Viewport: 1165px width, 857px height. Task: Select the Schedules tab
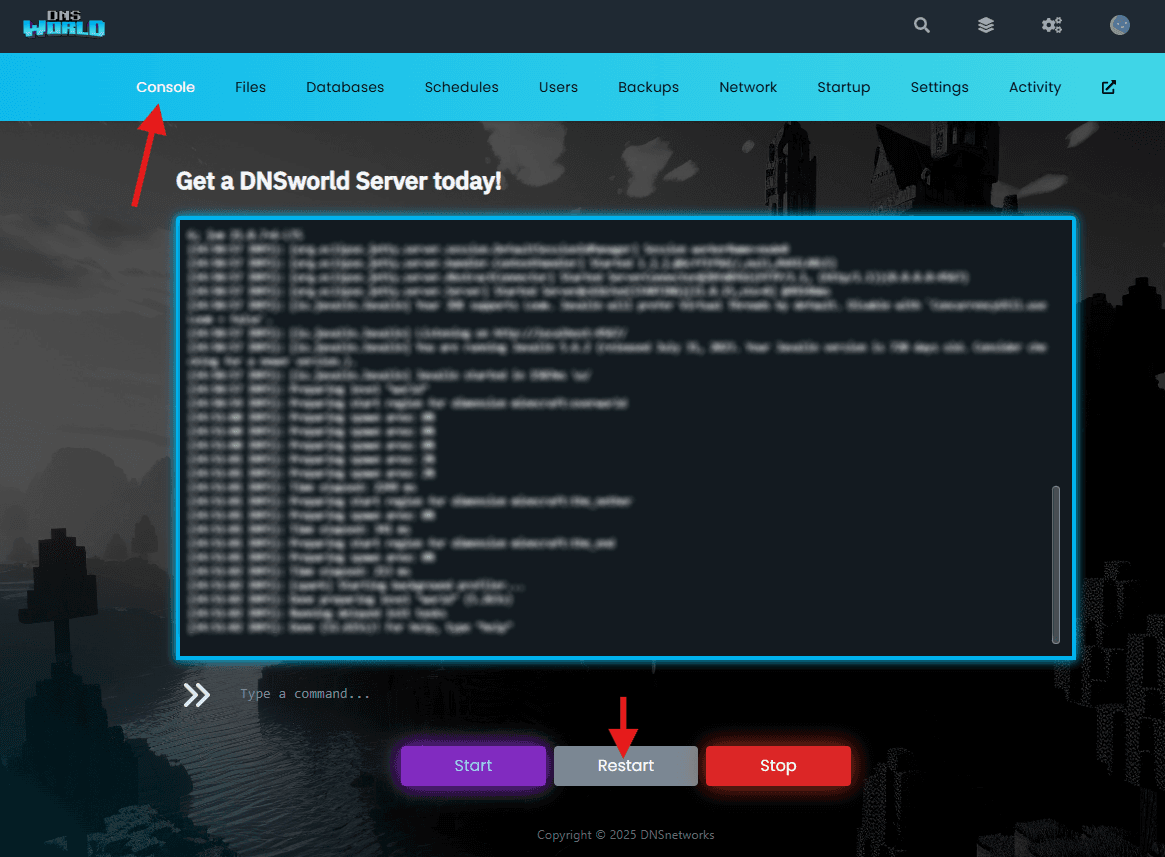461,87
